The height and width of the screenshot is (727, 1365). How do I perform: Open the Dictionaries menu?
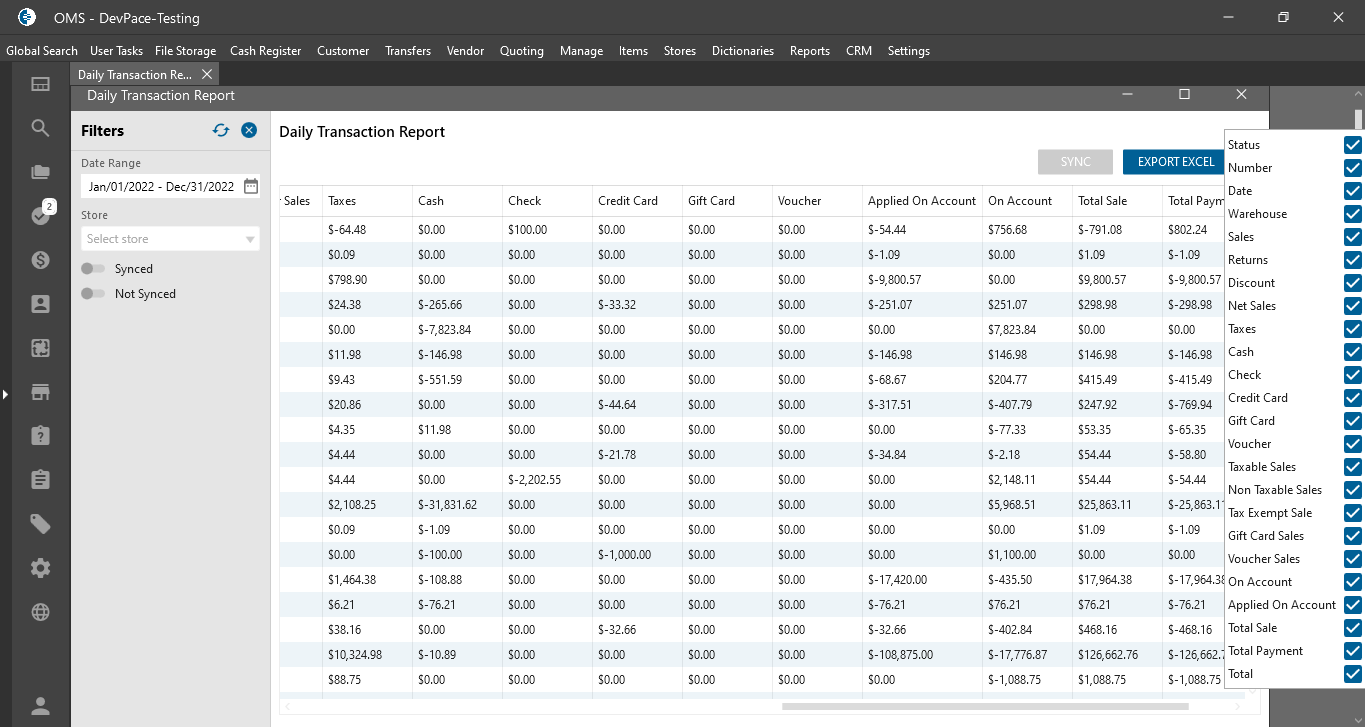pos(742,51)
